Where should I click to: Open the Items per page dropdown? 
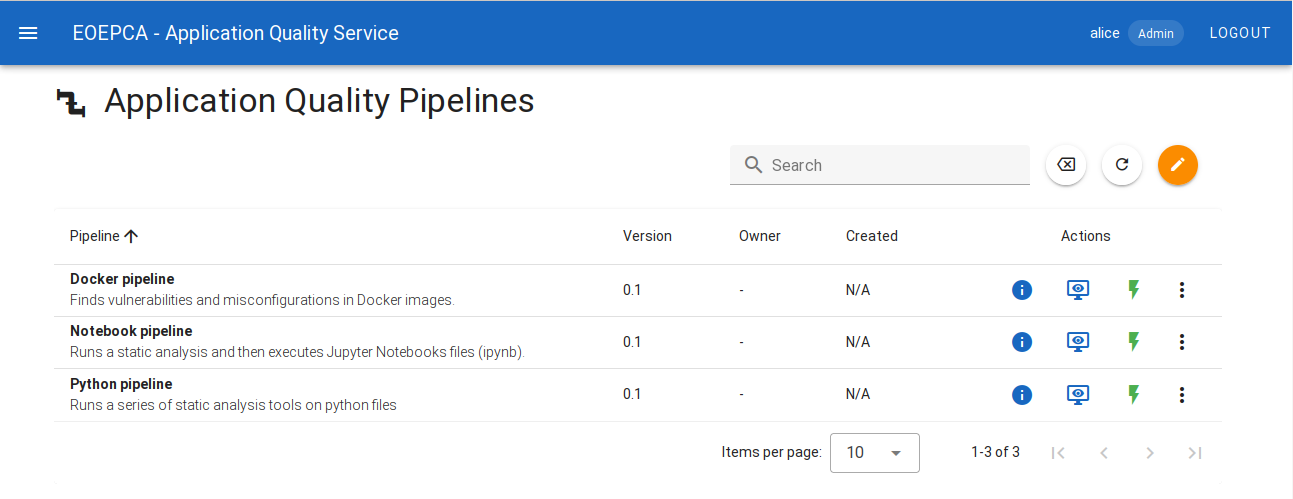click(875, 453)
